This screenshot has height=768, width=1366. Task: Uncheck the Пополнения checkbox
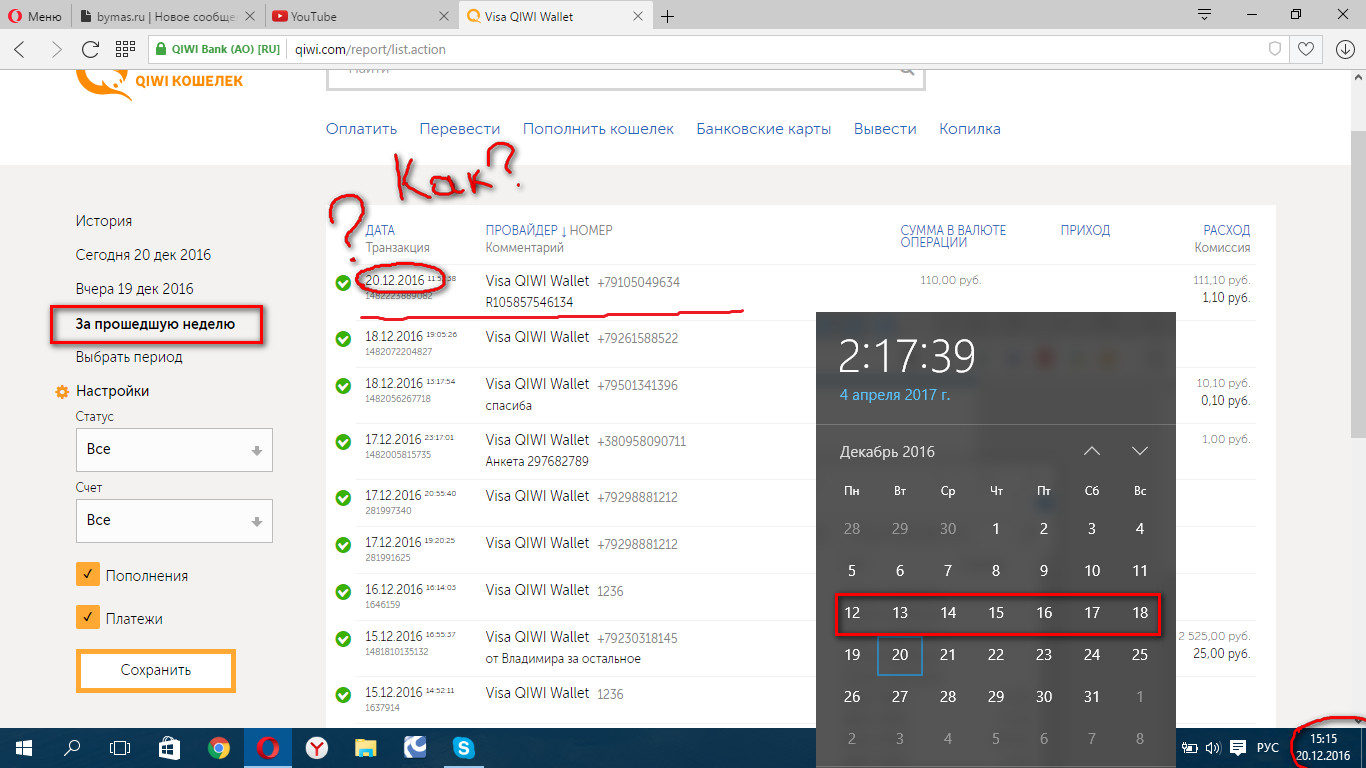click(x=88, y=575)
